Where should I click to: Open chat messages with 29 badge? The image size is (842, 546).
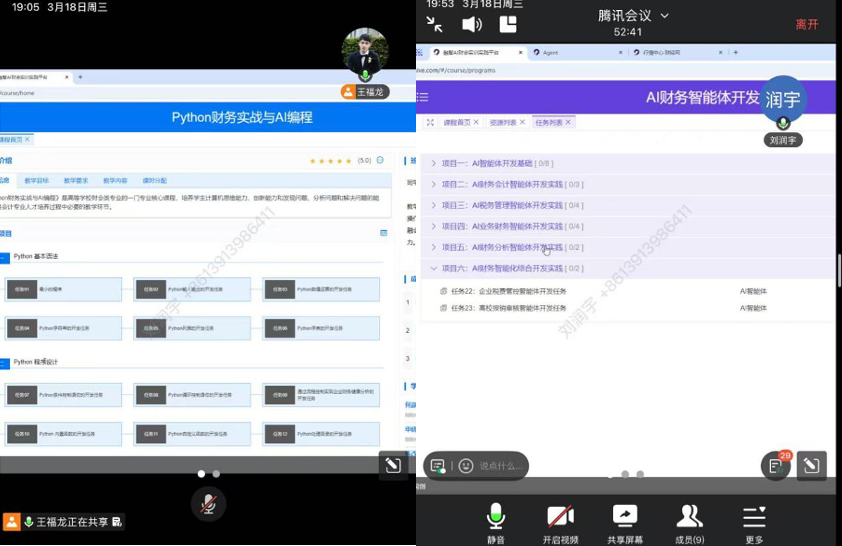click(x=776, y=465)
